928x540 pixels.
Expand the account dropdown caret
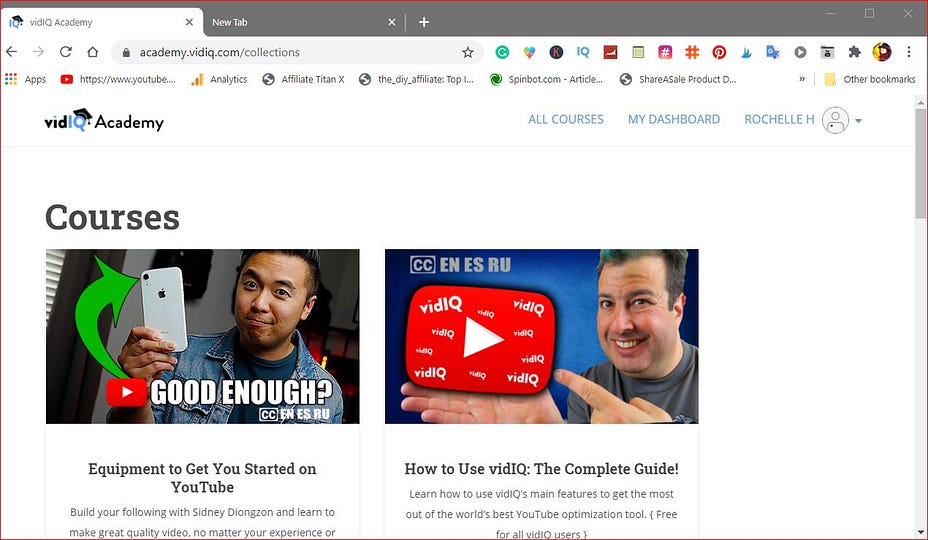click(859, 121)
